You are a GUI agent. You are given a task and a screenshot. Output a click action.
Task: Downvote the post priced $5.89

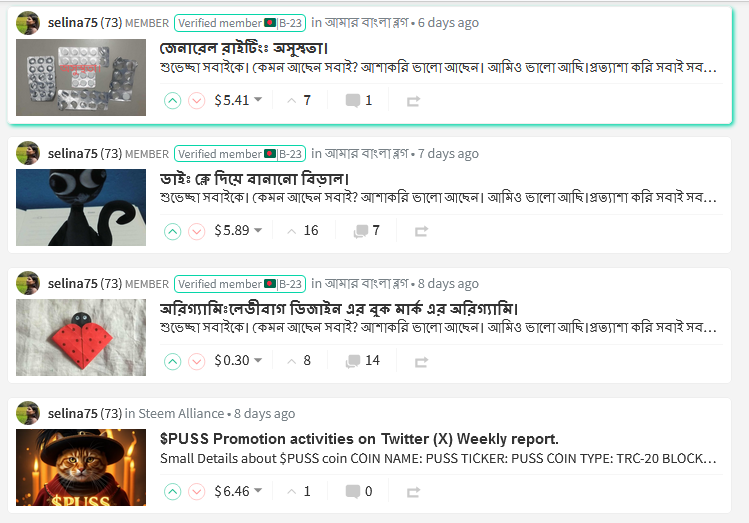(196, 231)
